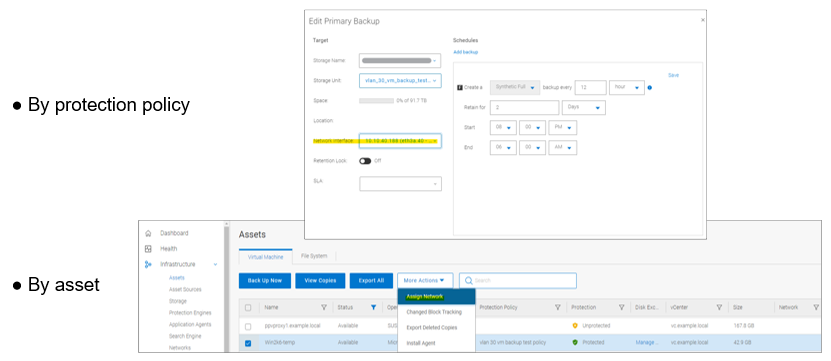Click the Manage link in Win2k6-temp row
Screen dimensions: 831x361
point(647,342)
